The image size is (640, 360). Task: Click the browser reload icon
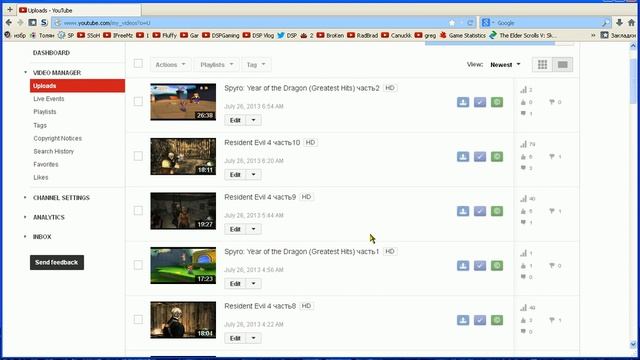point(470,23)
